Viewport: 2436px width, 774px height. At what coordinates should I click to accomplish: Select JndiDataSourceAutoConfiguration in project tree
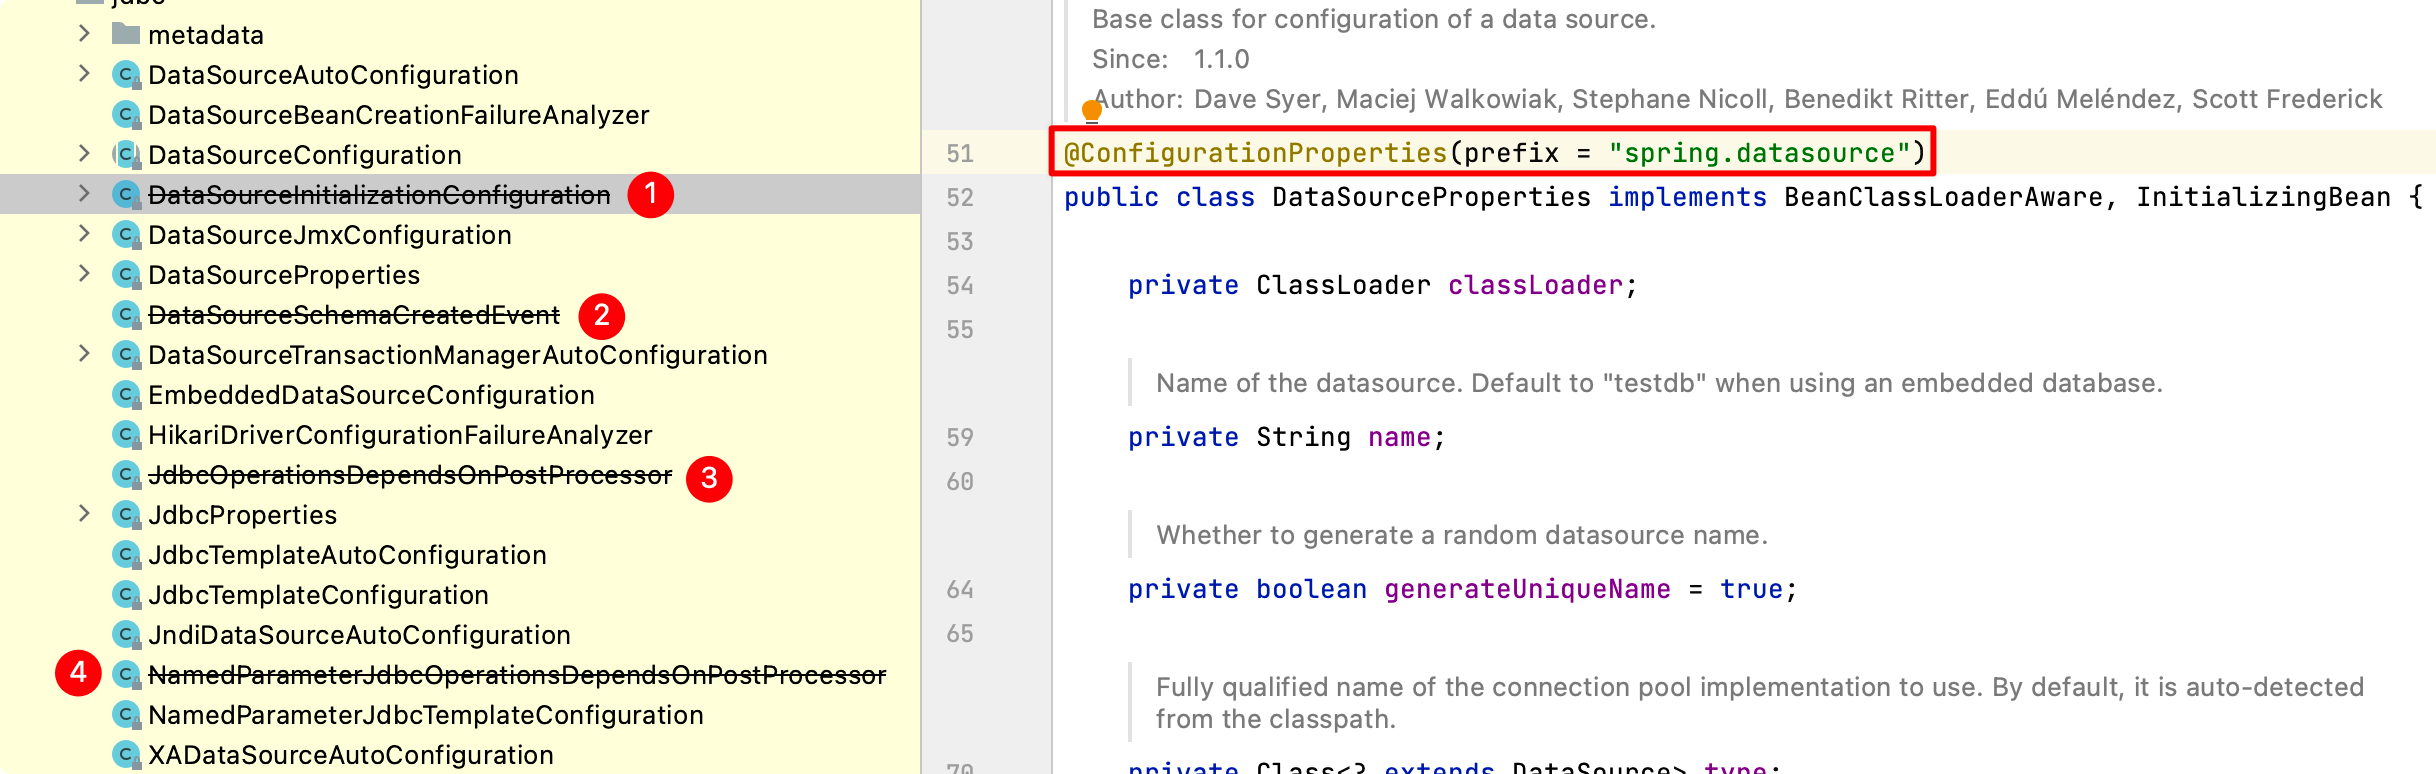click(359, 635)
